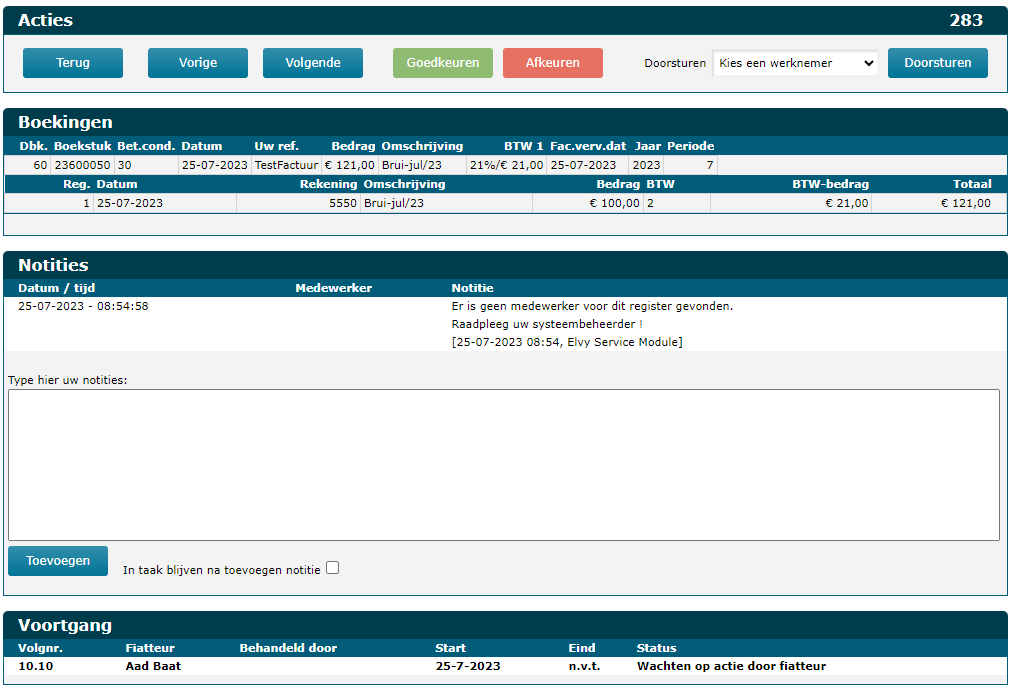Screen dimensions: 1015x689
Task: Go to previous item with Vorige
Action: coord(198,63)
